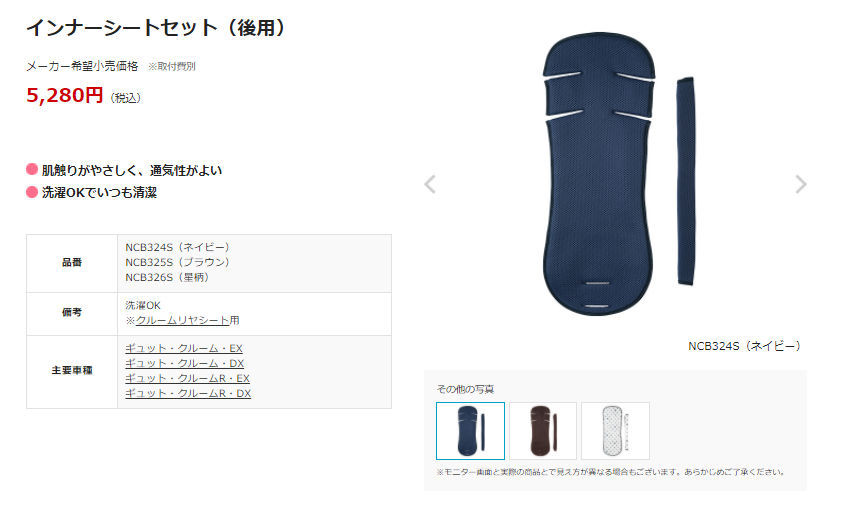Select the navy seat thumbnail
This screenshot has height=518, width=856.
click(470, 431)
